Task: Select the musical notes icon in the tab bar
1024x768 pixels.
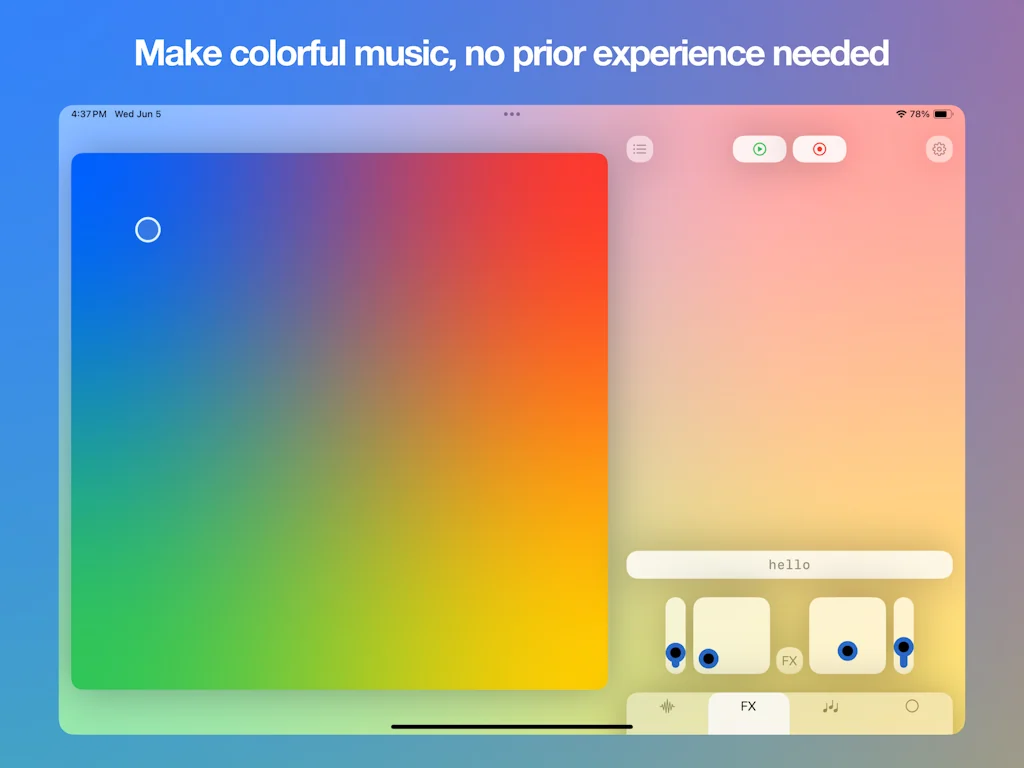Action: (x=830, y=706)
